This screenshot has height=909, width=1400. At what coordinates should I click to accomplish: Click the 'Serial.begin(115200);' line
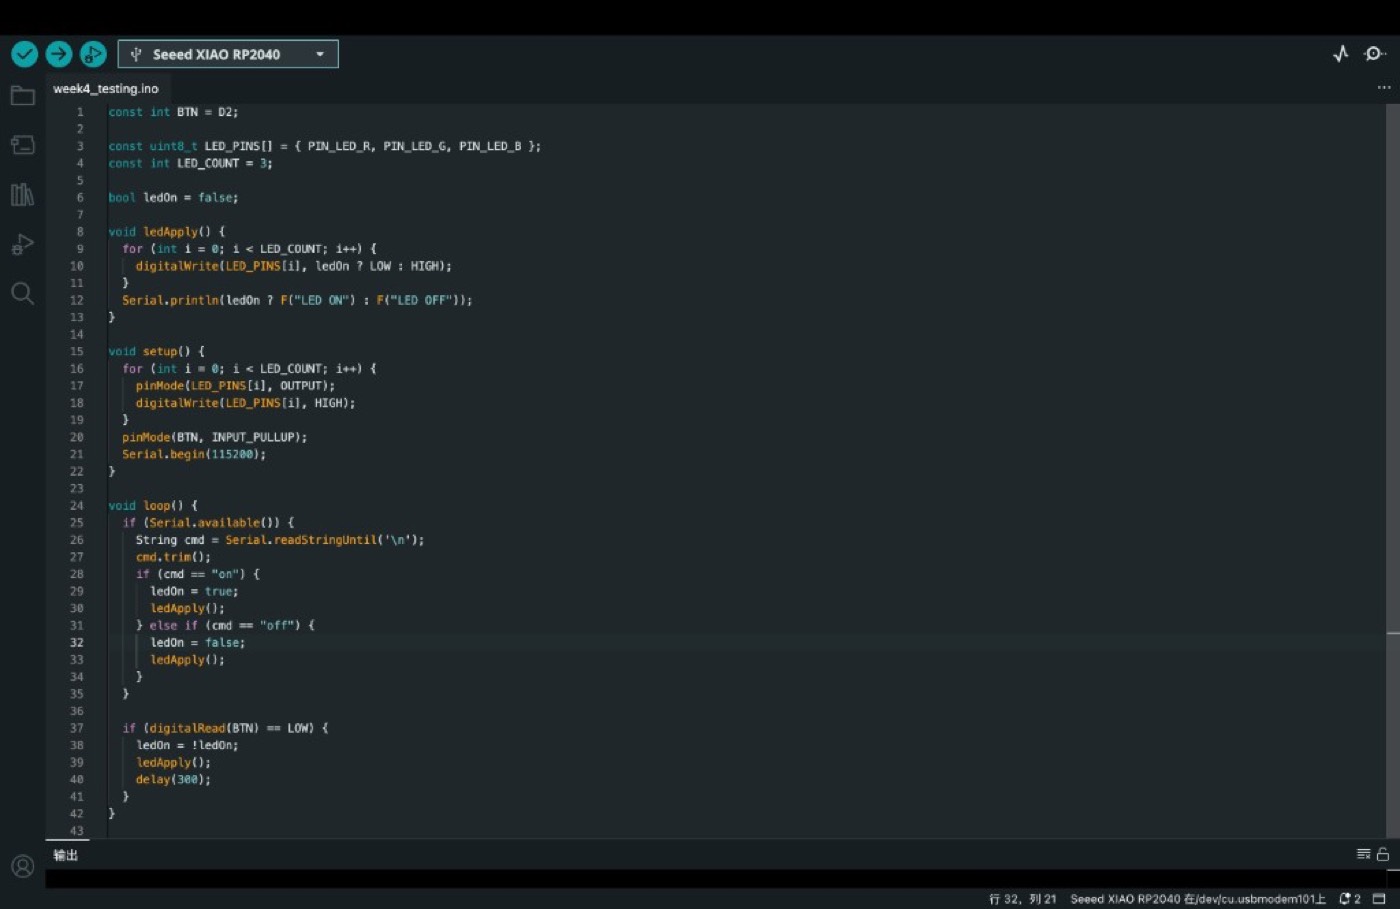tap(194, 454)
